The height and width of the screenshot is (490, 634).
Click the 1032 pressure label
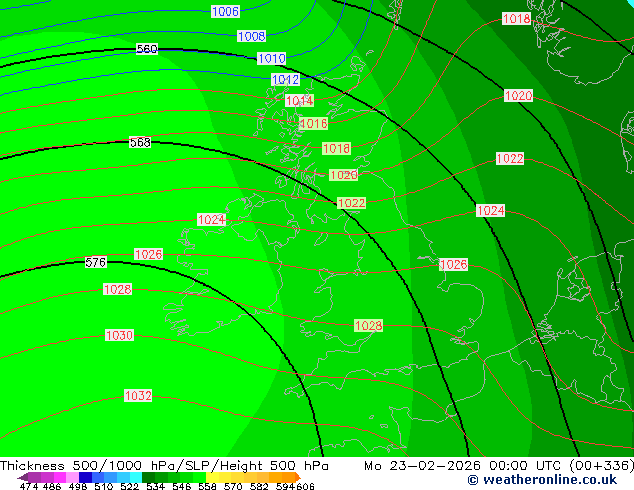[x=138, y=395]
